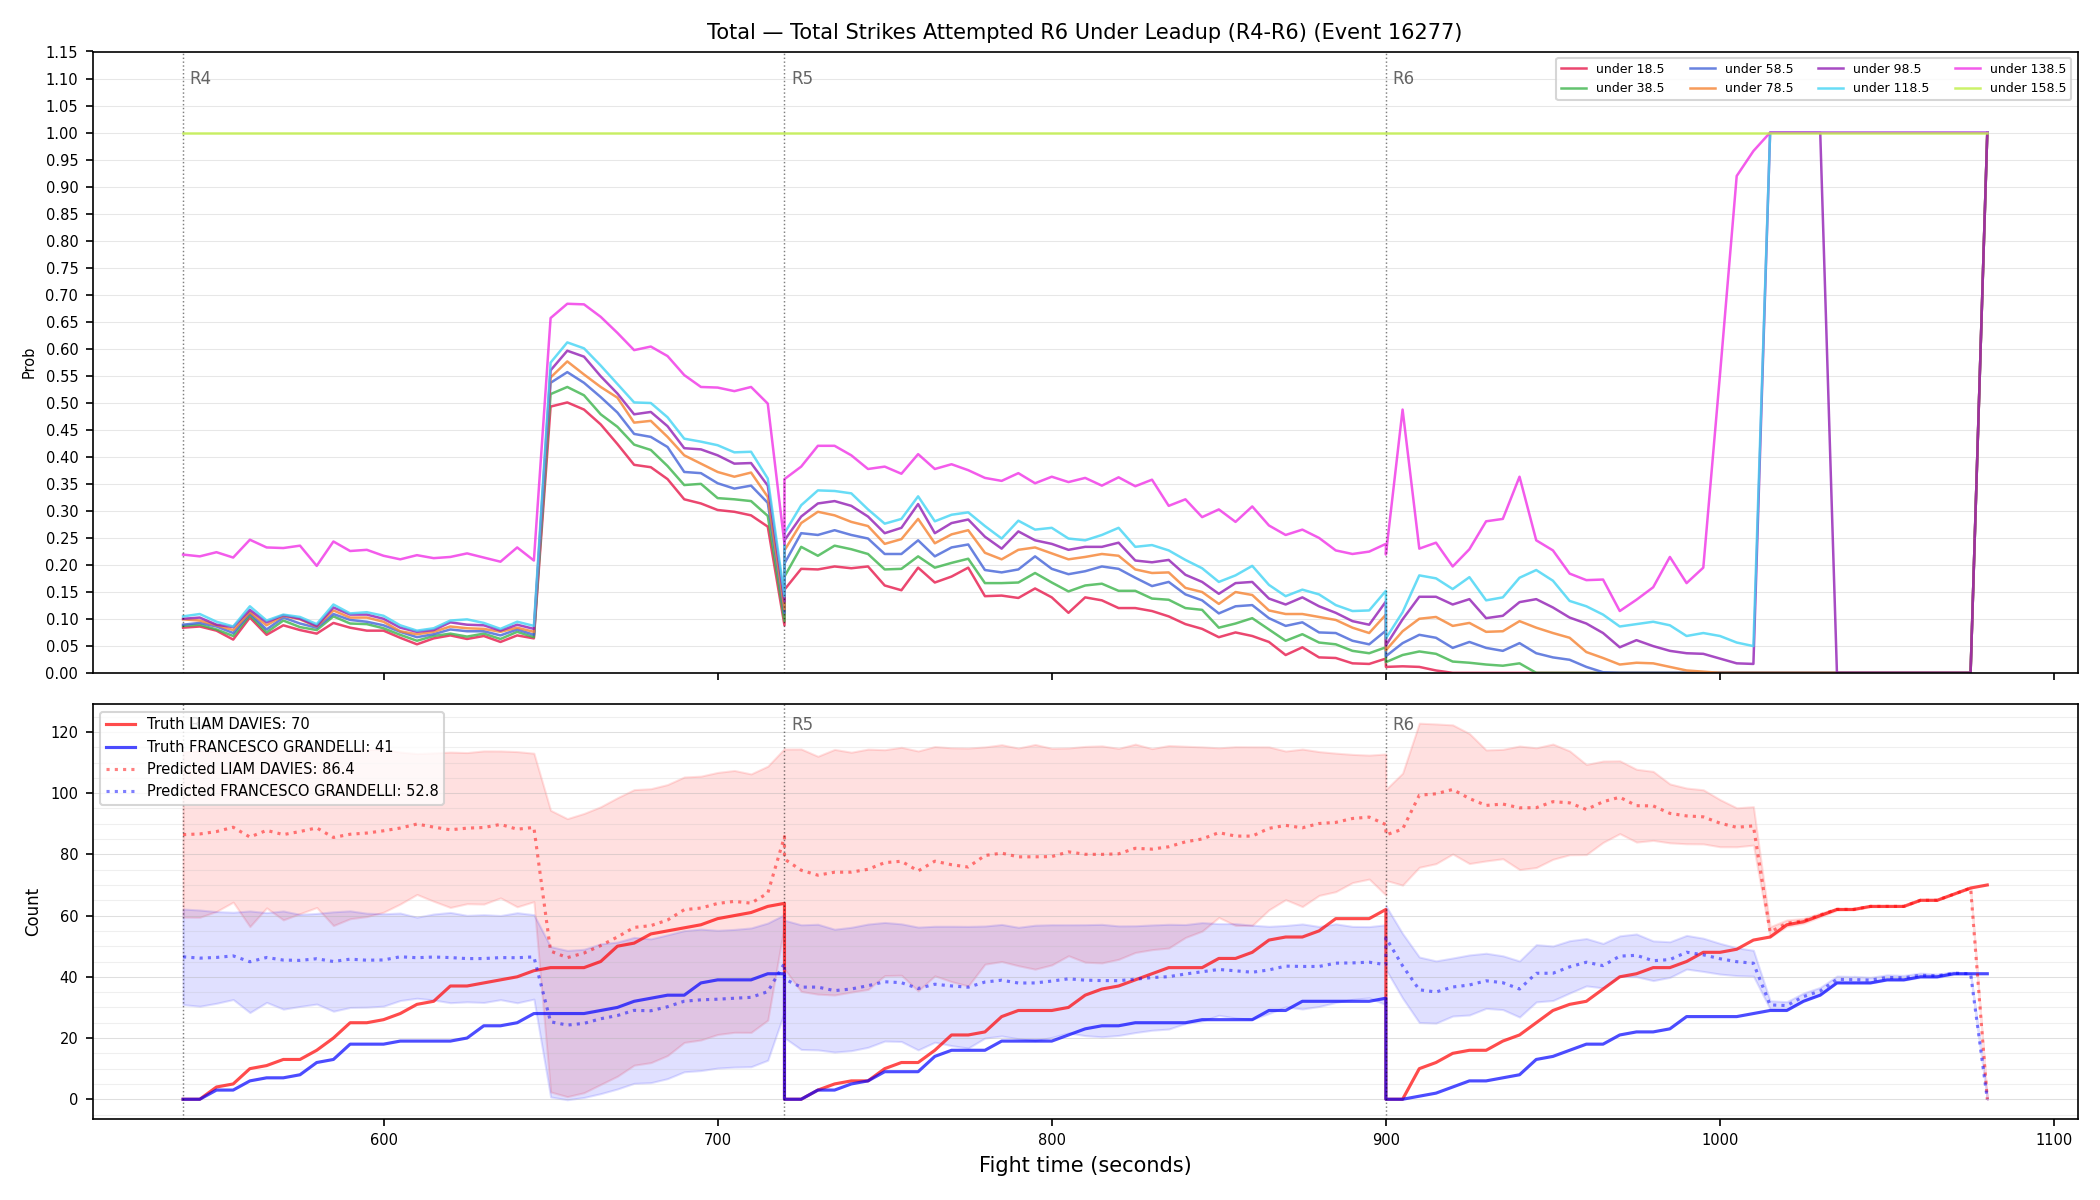Click the R5 round label in probability chart
This screenshot has width=2100, height=1200.
coord(802,78)
